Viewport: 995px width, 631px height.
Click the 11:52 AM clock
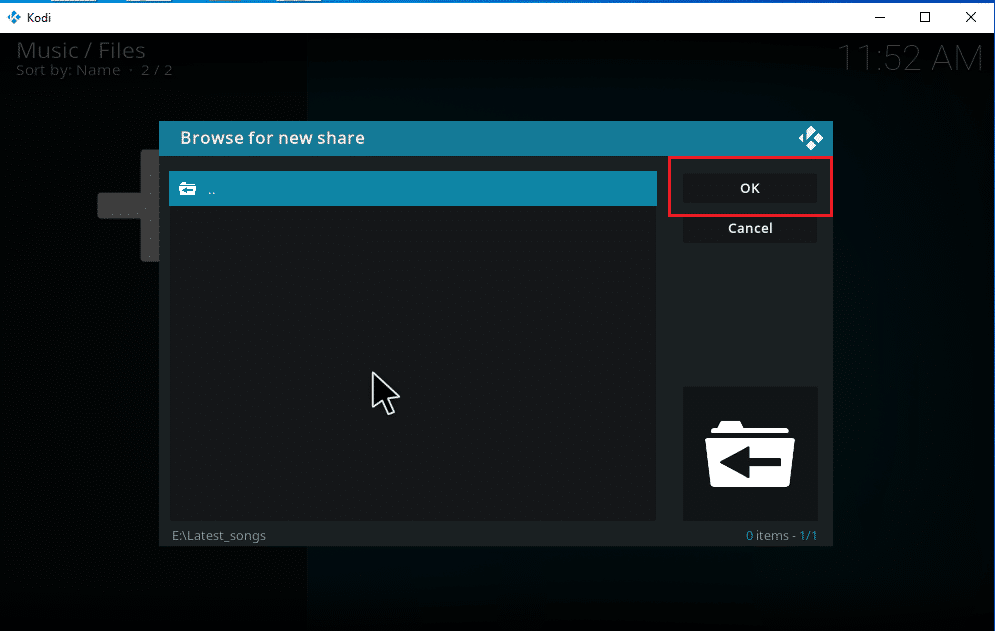(x=910, y=58)
